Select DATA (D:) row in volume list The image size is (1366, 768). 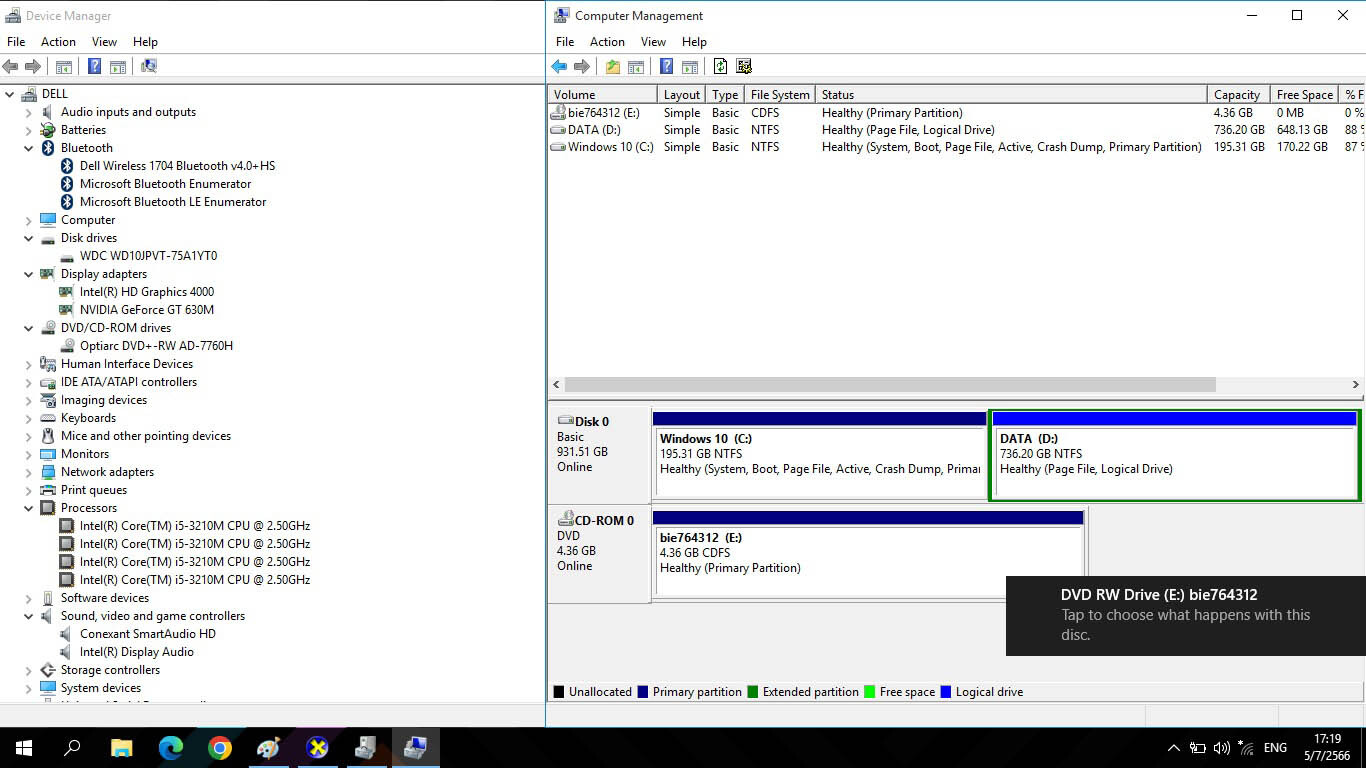[x=955, y=130]
